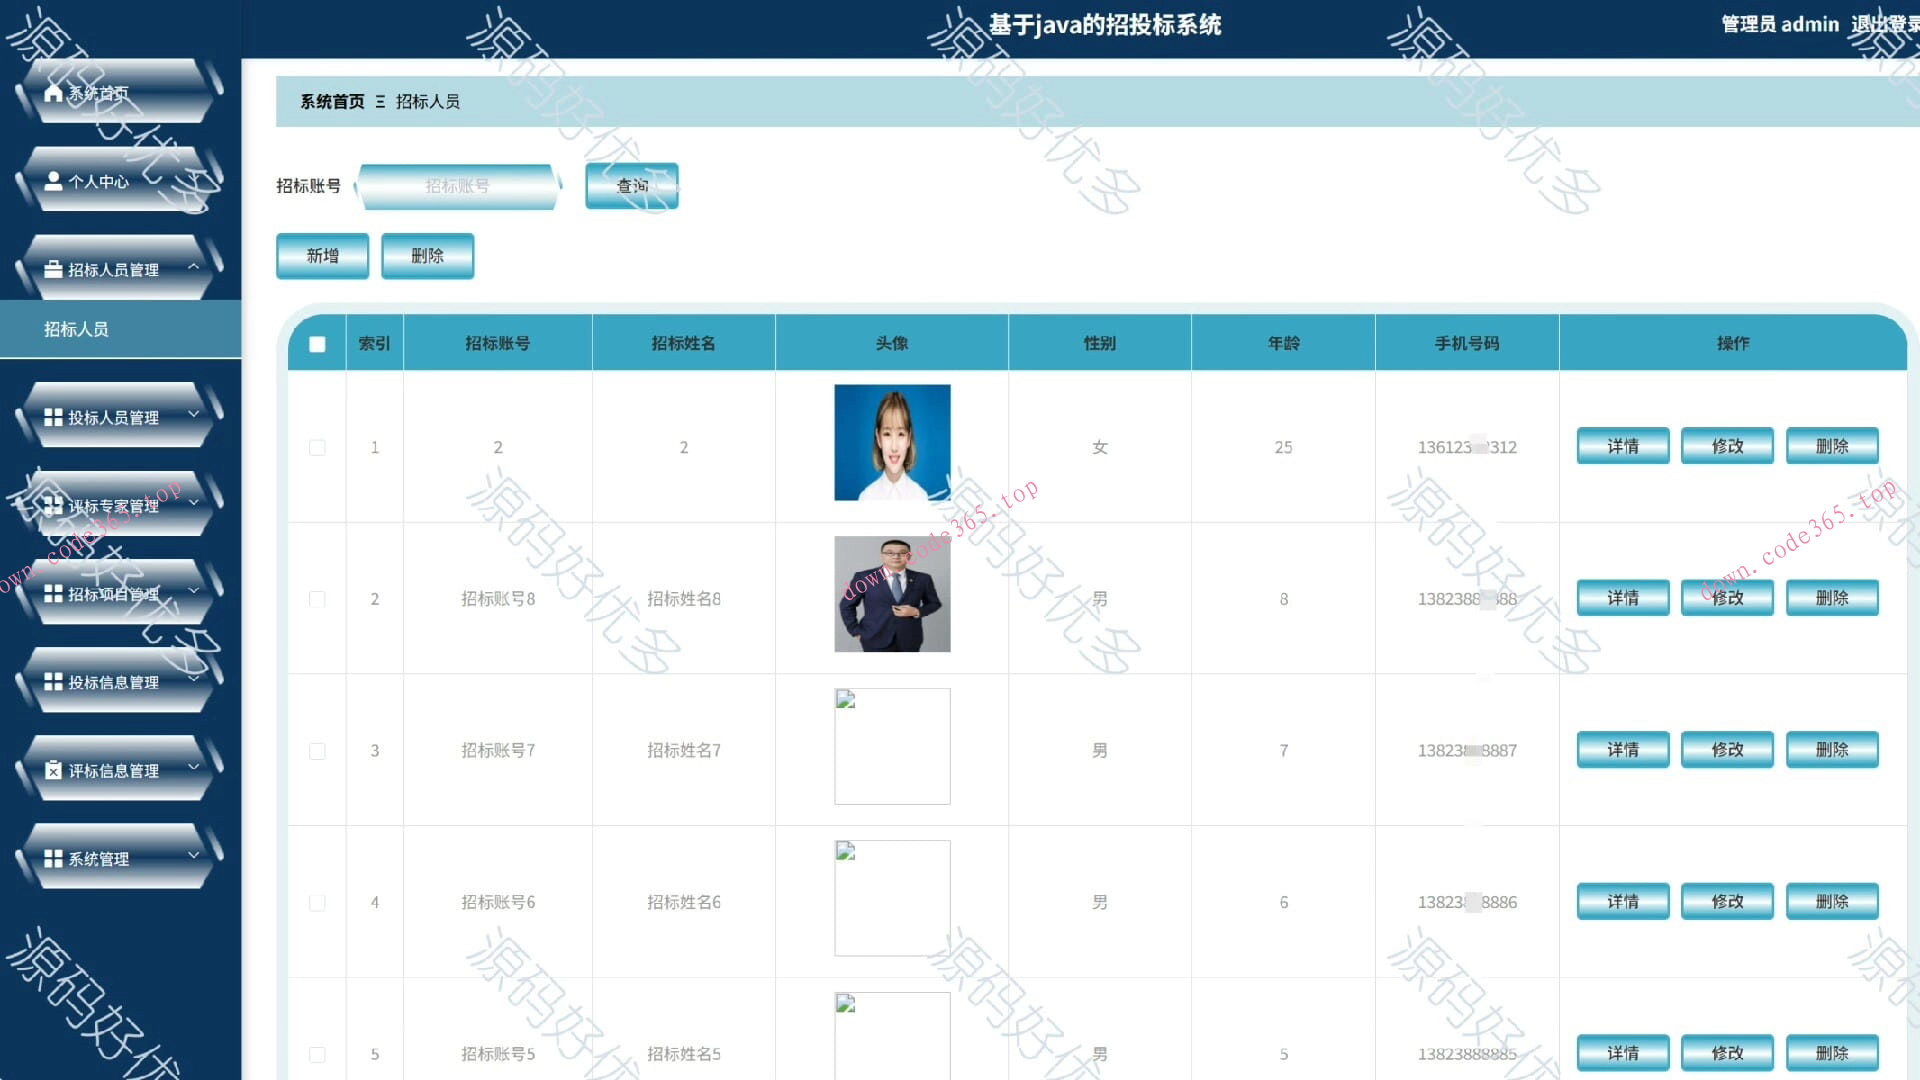Select the 招标人员 submenu item
The height and width of the screenshot is (1080, 1920).
coord(77,329)
